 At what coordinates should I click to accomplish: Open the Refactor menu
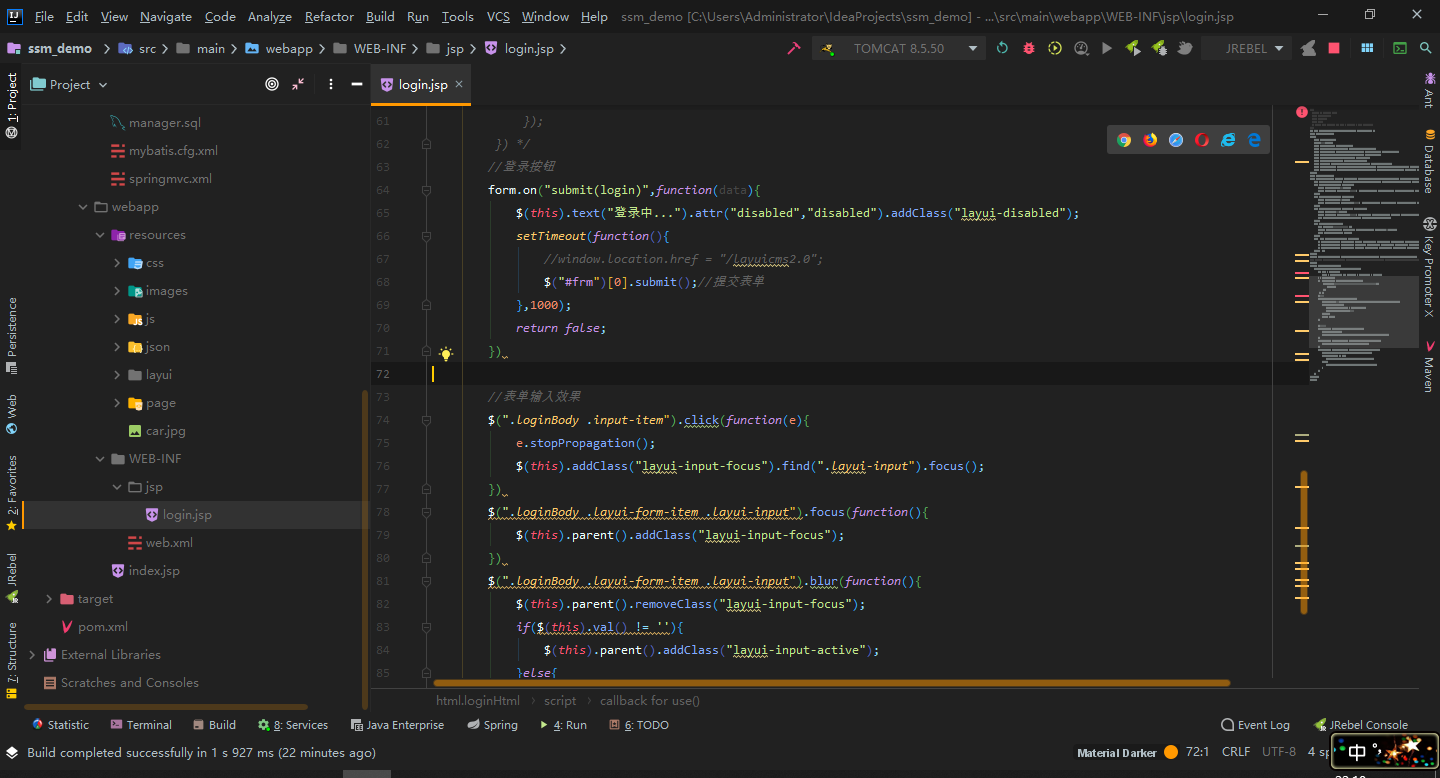click(x=329, y=16)
